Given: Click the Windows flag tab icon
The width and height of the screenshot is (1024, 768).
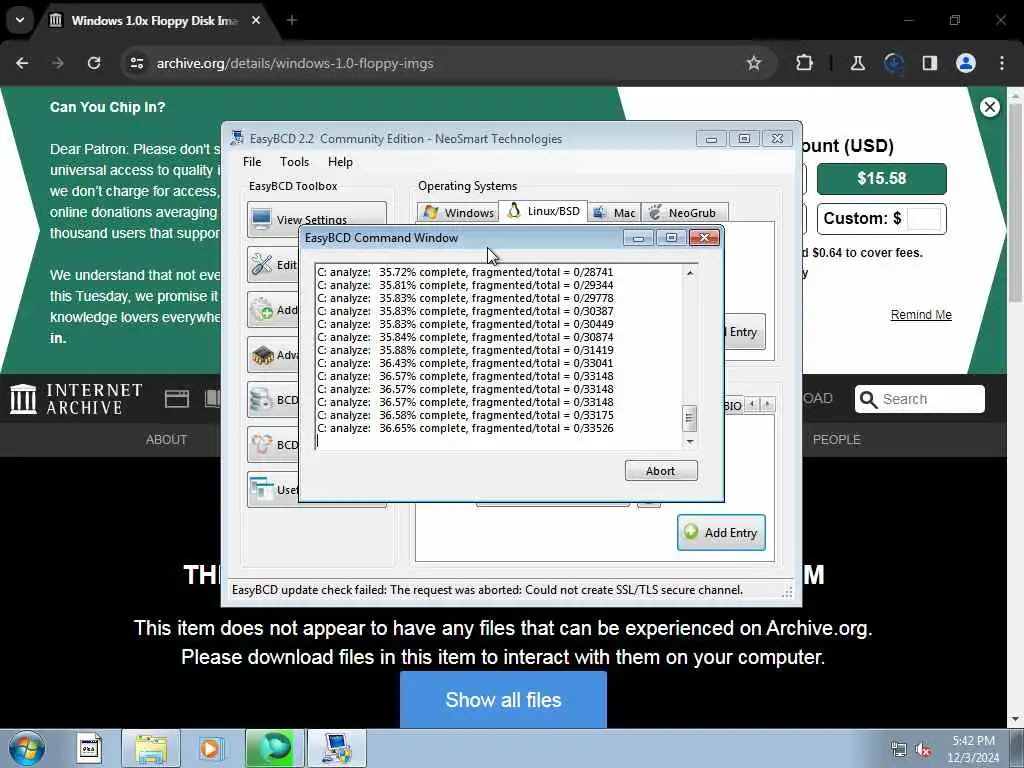Looking at the screenshot, I should click(x=431, y=212).
